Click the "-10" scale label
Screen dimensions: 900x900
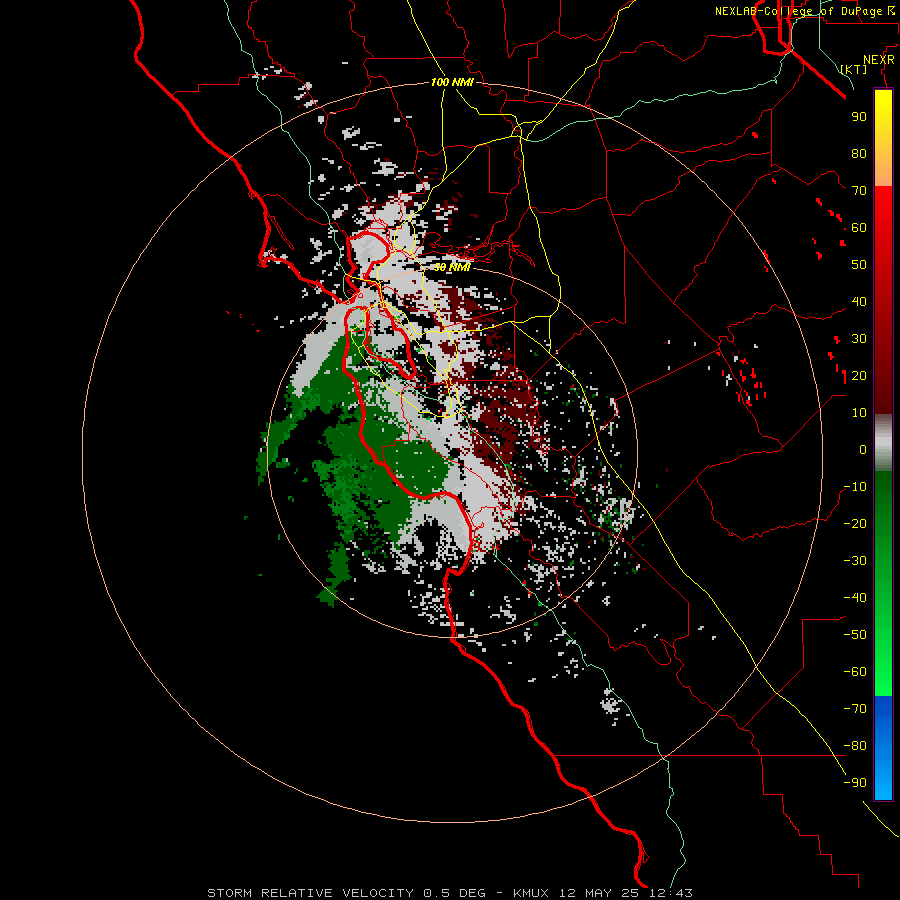855,487
